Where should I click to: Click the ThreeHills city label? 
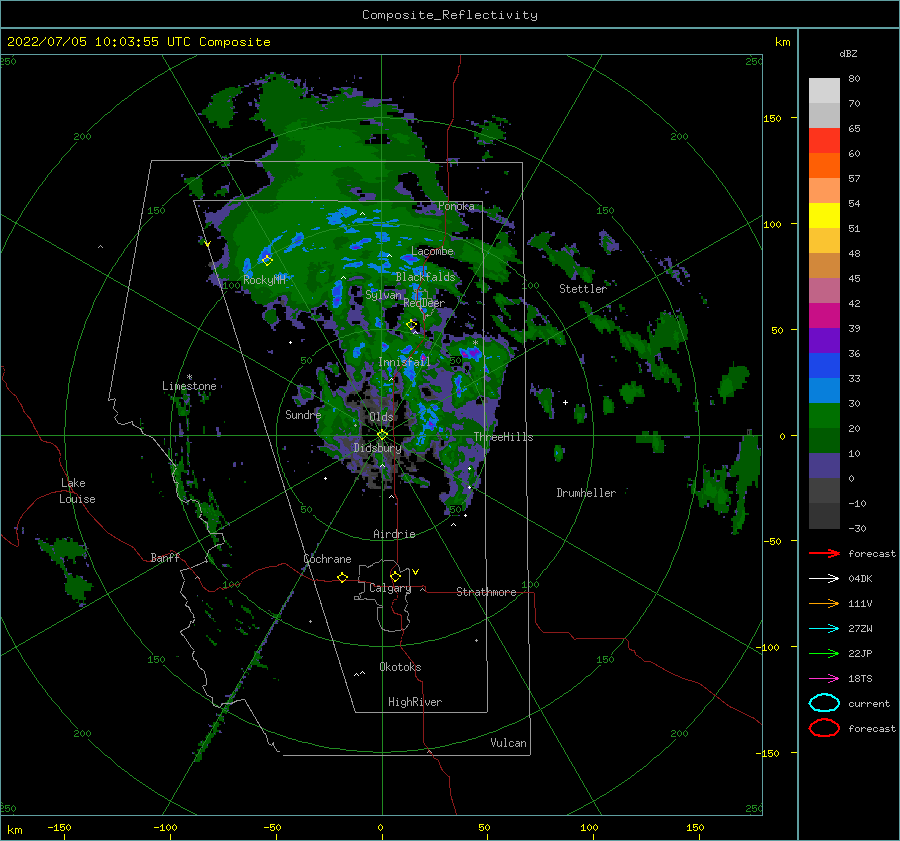[503, 437]
